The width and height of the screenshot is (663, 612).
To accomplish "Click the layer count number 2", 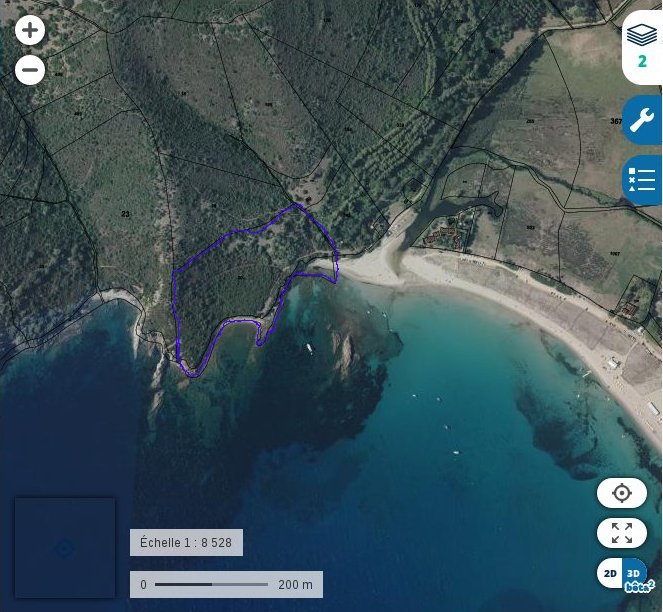I will [x=642, y=62].
